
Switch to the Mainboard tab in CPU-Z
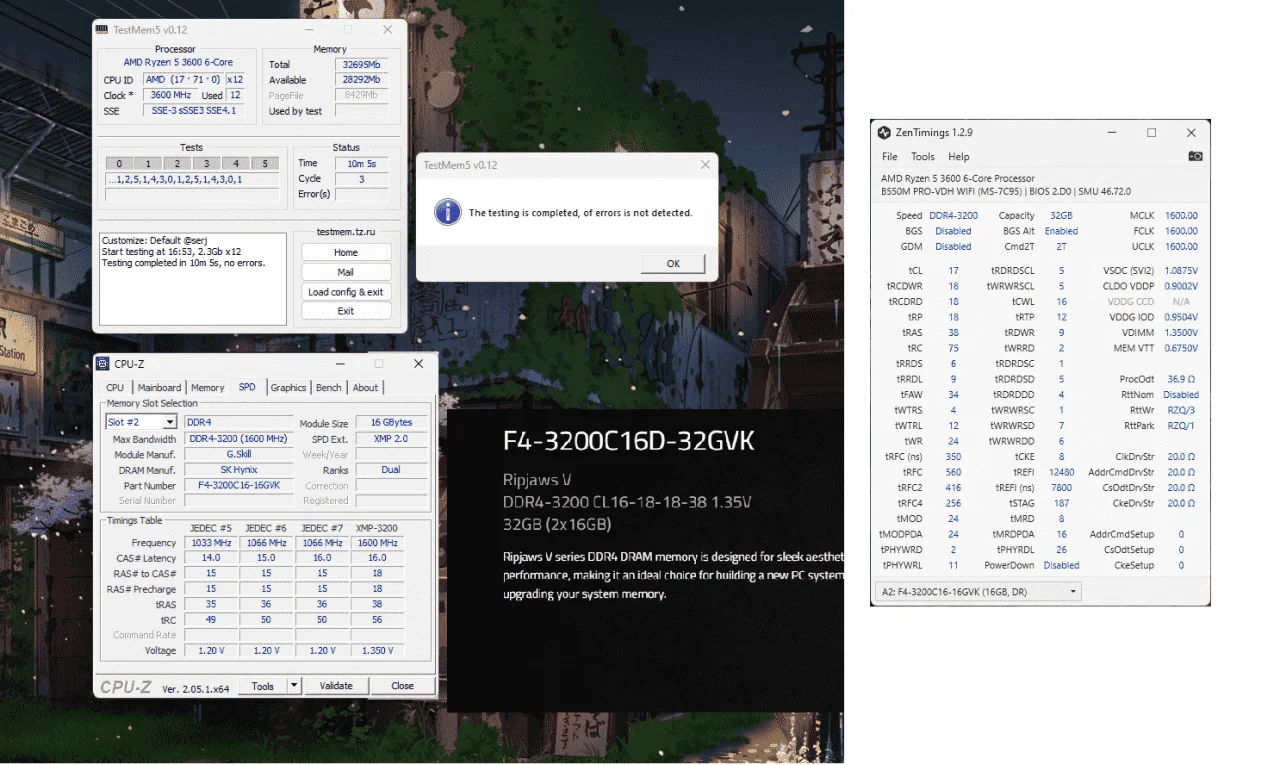click(159, 388)
